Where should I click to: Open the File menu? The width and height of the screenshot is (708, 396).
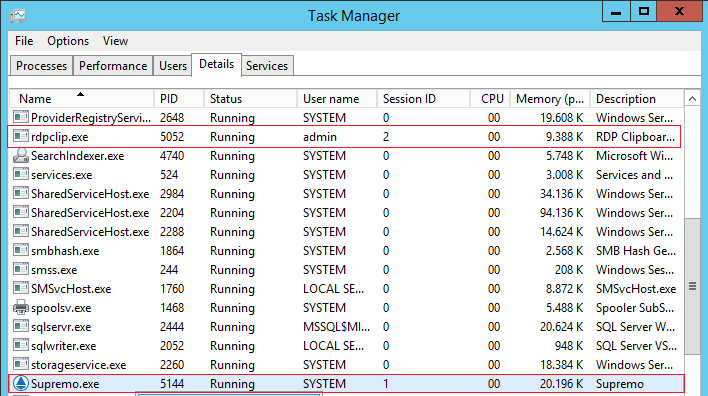tap(24, 41)
